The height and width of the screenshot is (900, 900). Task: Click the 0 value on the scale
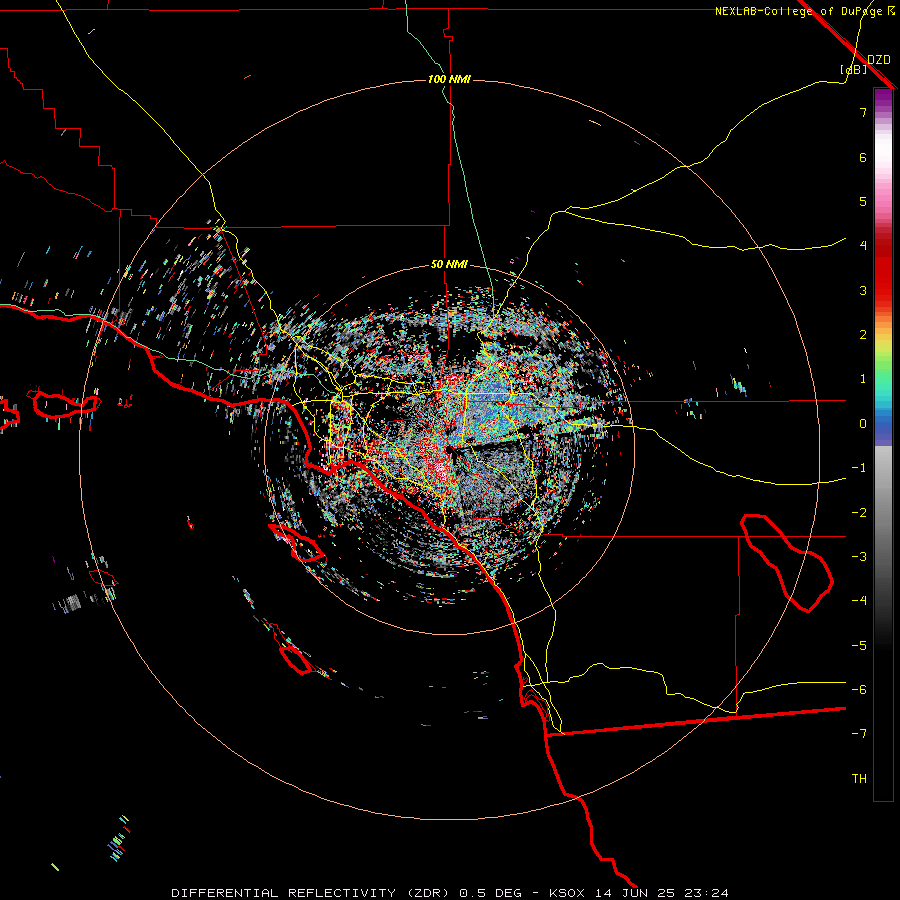click(x=863, y=424)
